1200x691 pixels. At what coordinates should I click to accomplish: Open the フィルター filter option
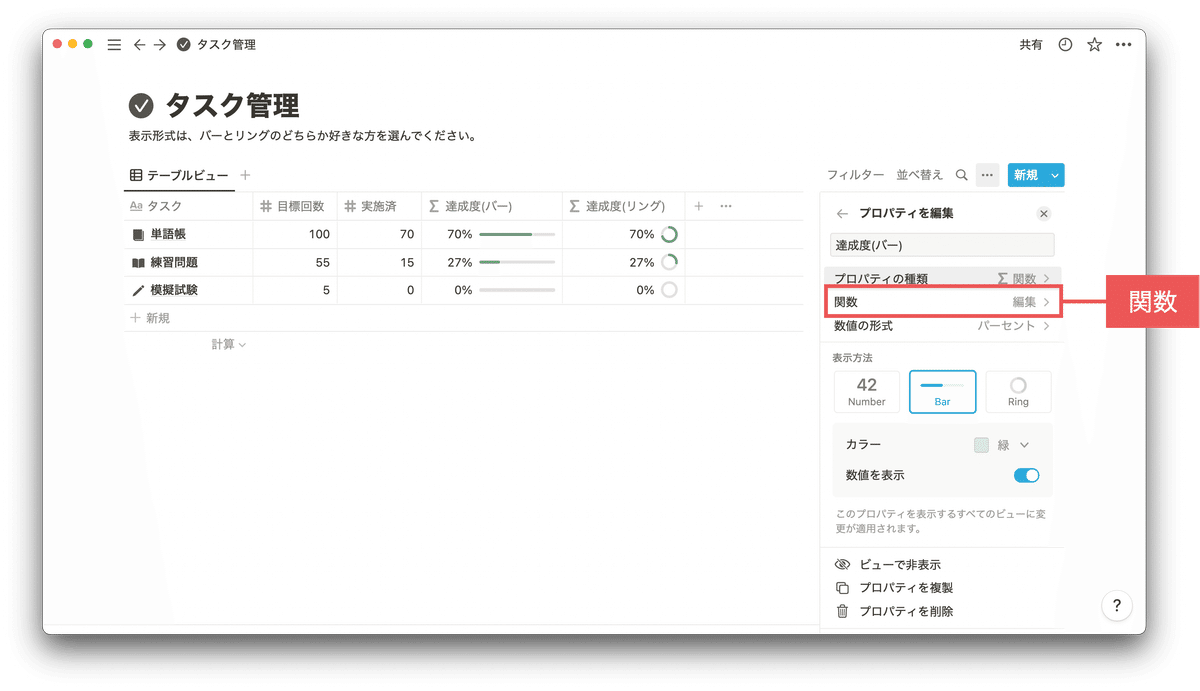pyautogui.click(x=855, y=175)
